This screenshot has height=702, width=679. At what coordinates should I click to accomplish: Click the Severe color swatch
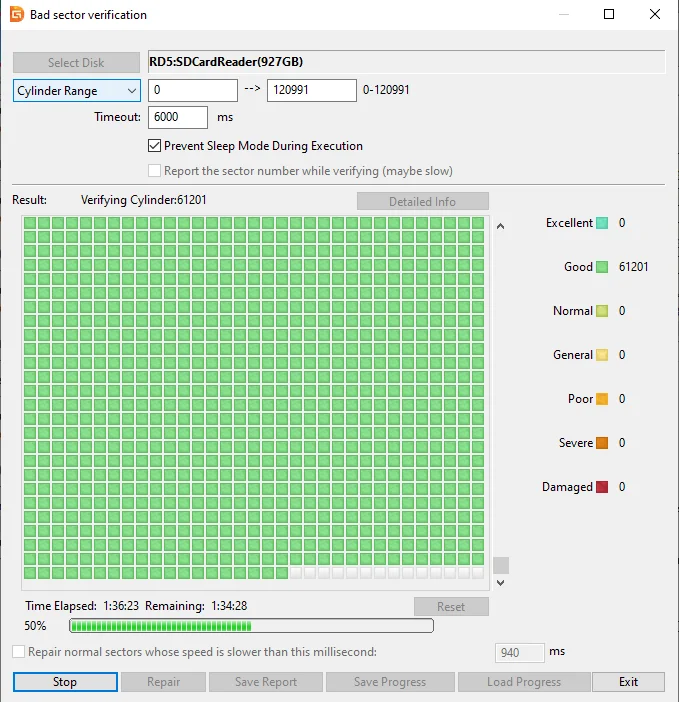pyautogui.click(x=602, y=443)
